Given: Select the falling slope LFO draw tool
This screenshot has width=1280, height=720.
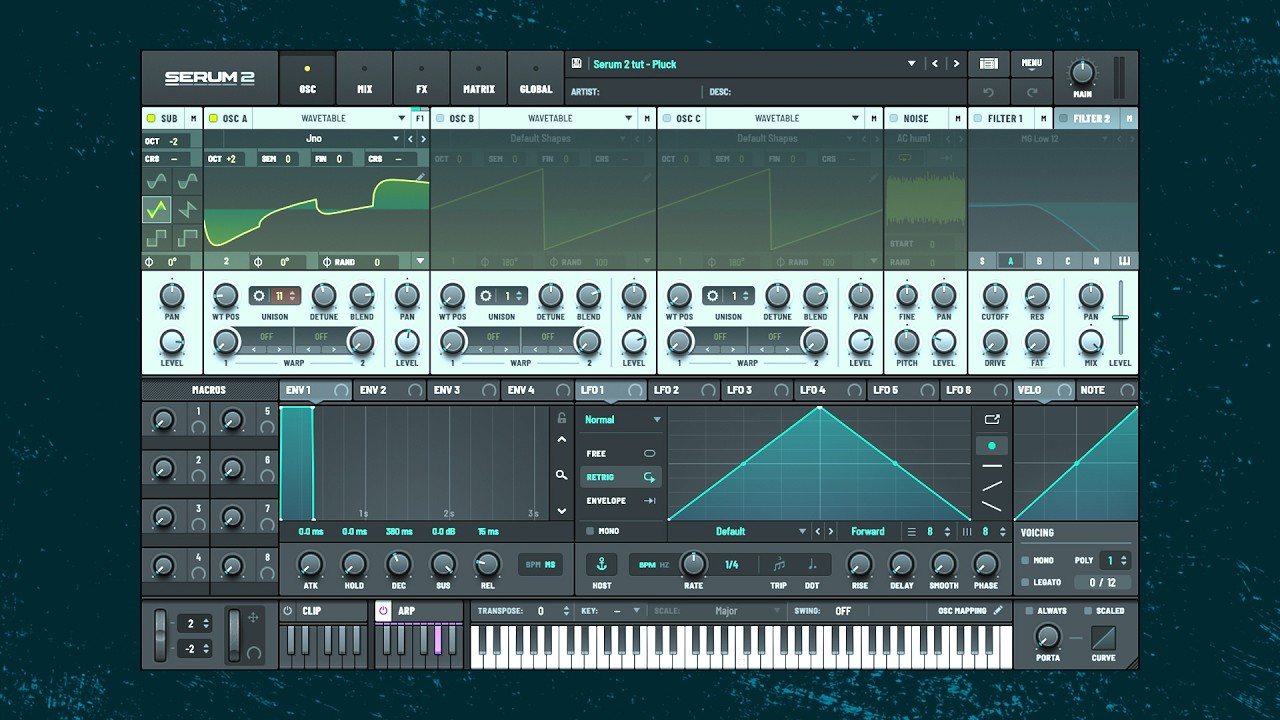Looking at the screenshot, I should tap(992, 506).
